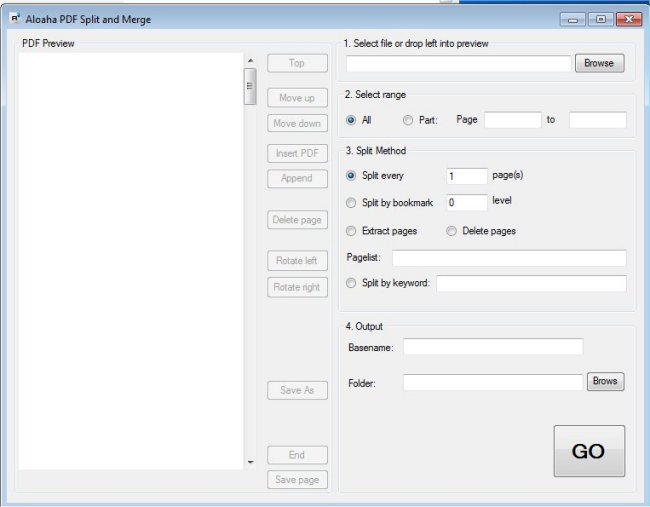650x507 pixels.
Task: Minimize the Aloaha PDF window
Action: 573,19
